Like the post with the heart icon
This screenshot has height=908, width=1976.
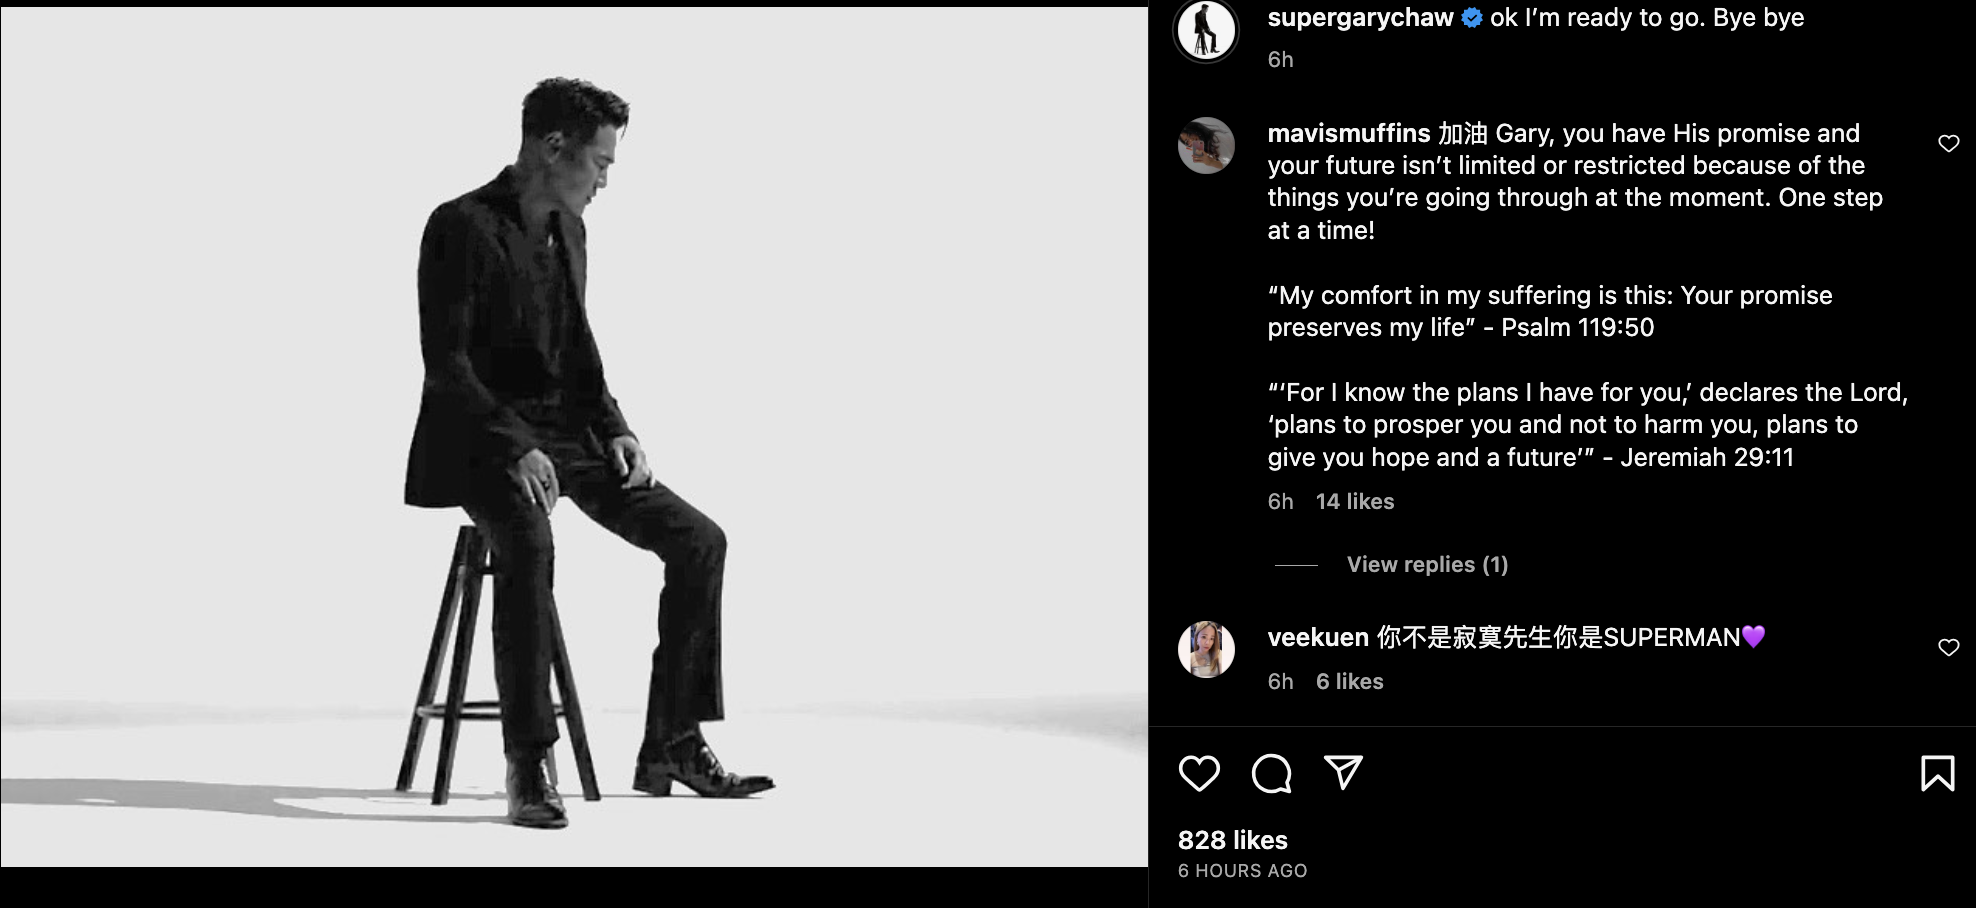pos(1199,773)
